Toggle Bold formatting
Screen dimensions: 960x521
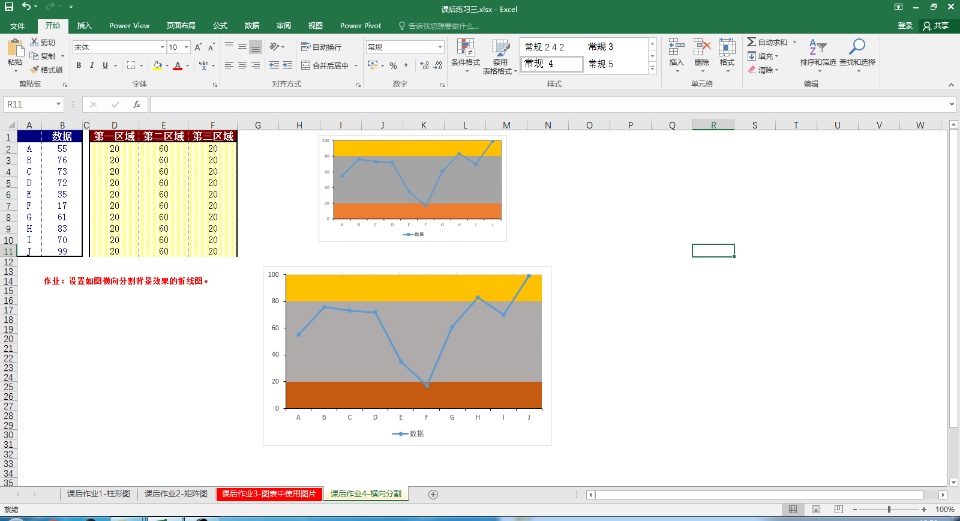[x=78, y=66]
